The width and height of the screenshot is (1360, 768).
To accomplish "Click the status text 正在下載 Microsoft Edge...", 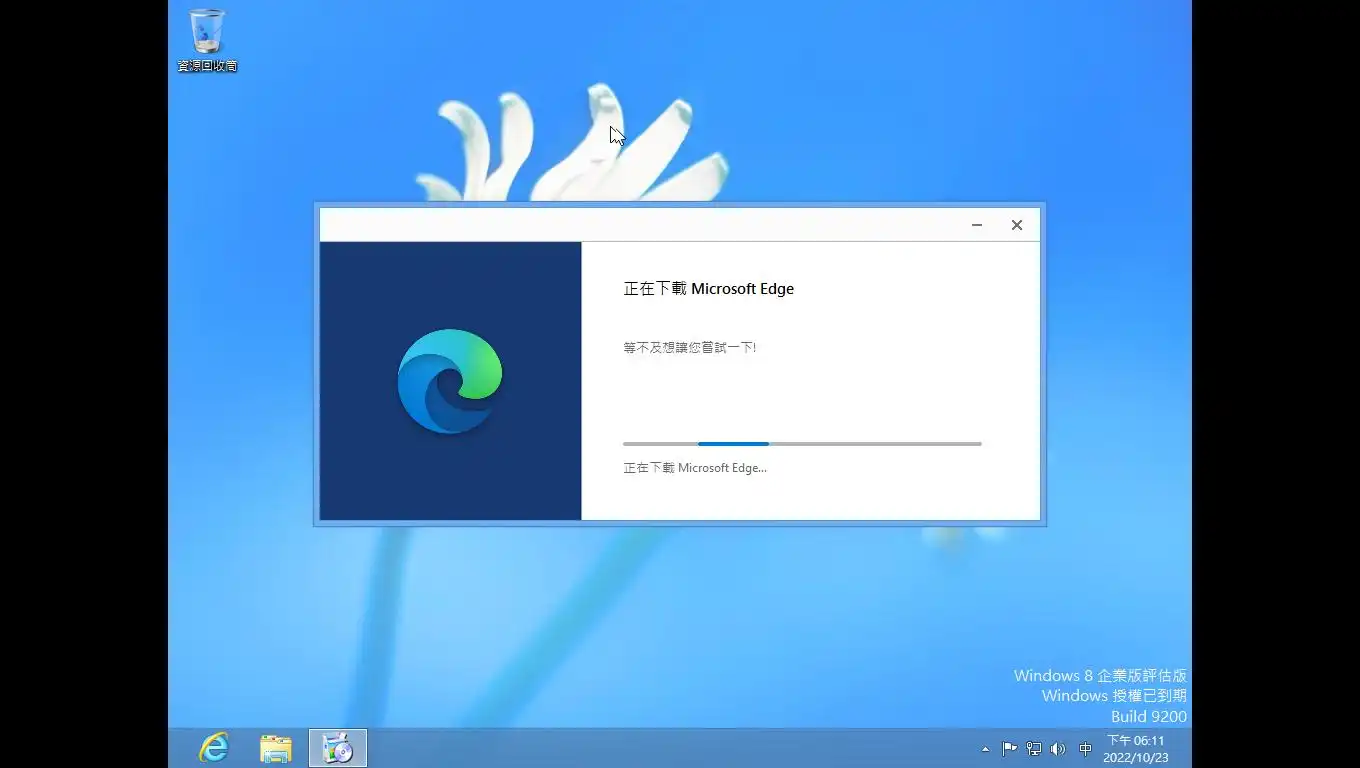I will tap(695, 467).
